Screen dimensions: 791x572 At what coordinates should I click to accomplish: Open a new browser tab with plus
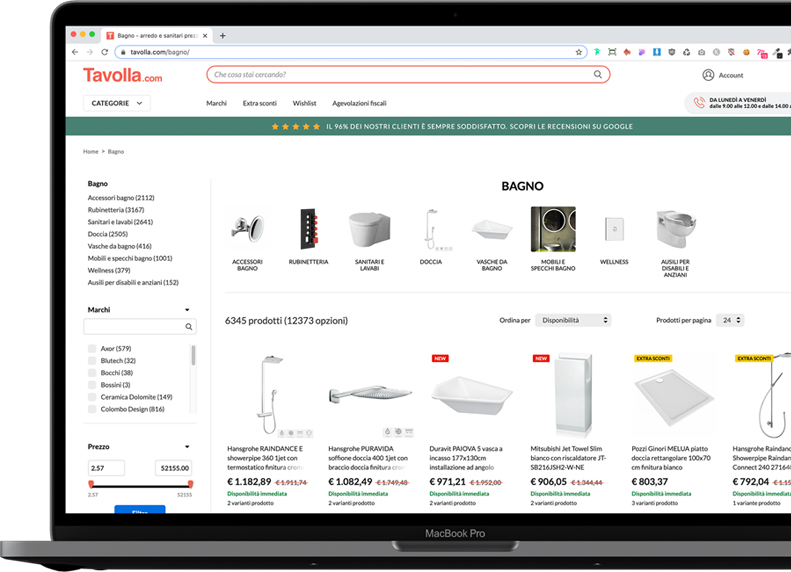point(222,36)
